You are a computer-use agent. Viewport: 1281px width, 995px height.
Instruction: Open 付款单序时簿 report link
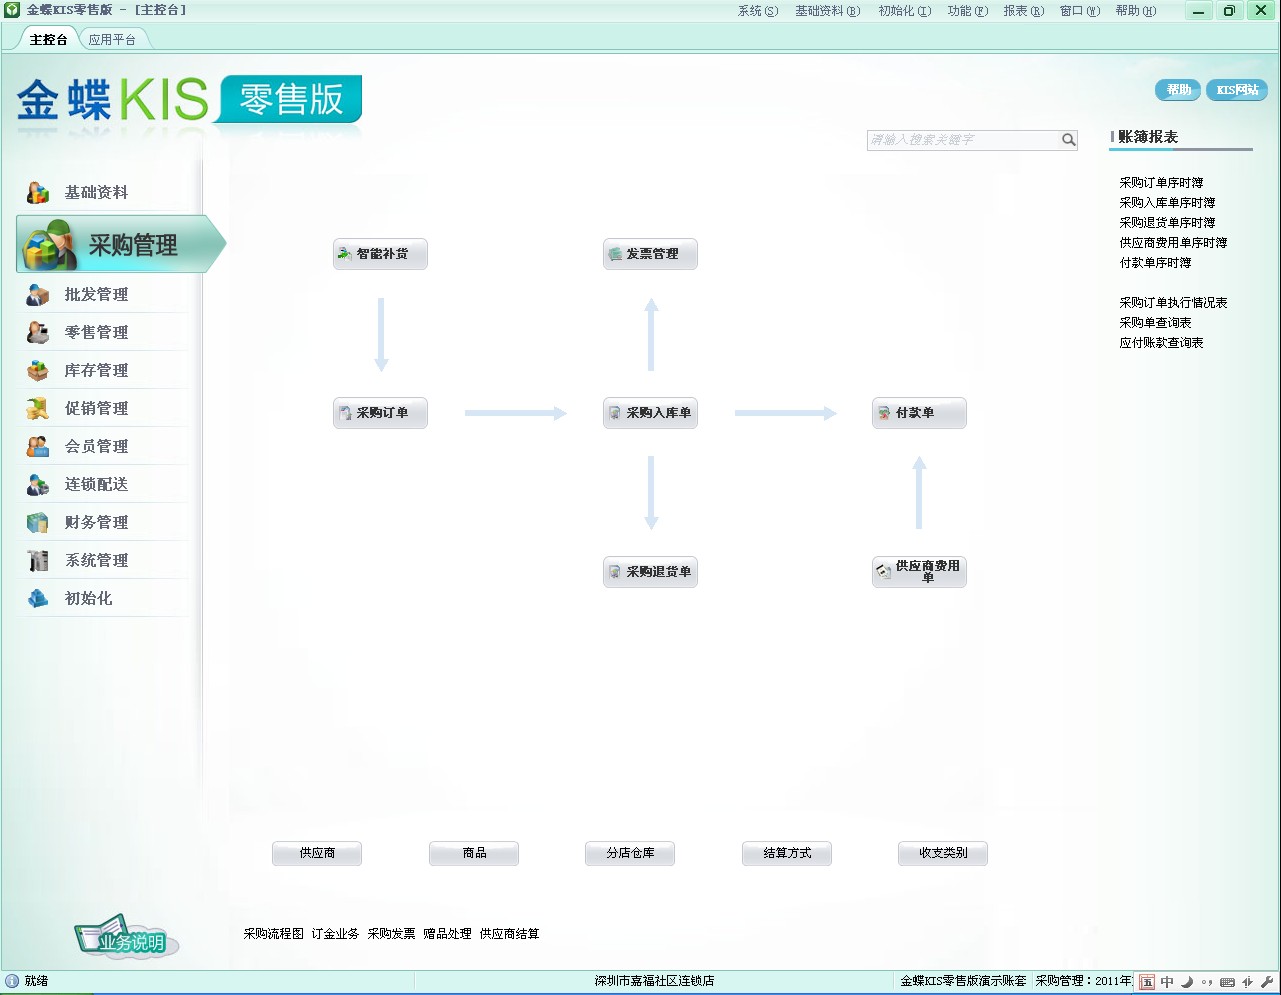point(1155,263)
